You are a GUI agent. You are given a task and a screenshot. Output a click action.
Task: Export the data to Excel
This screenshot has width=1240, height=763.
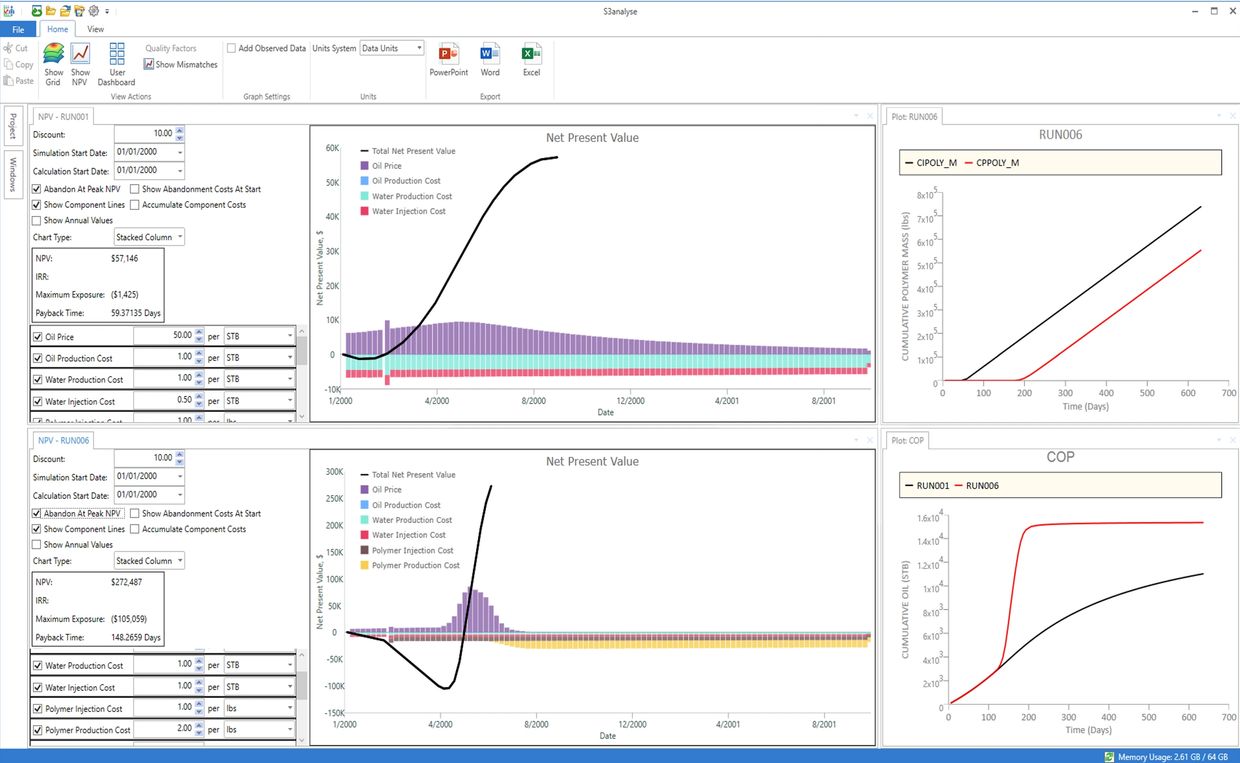(x=531, y=54)
